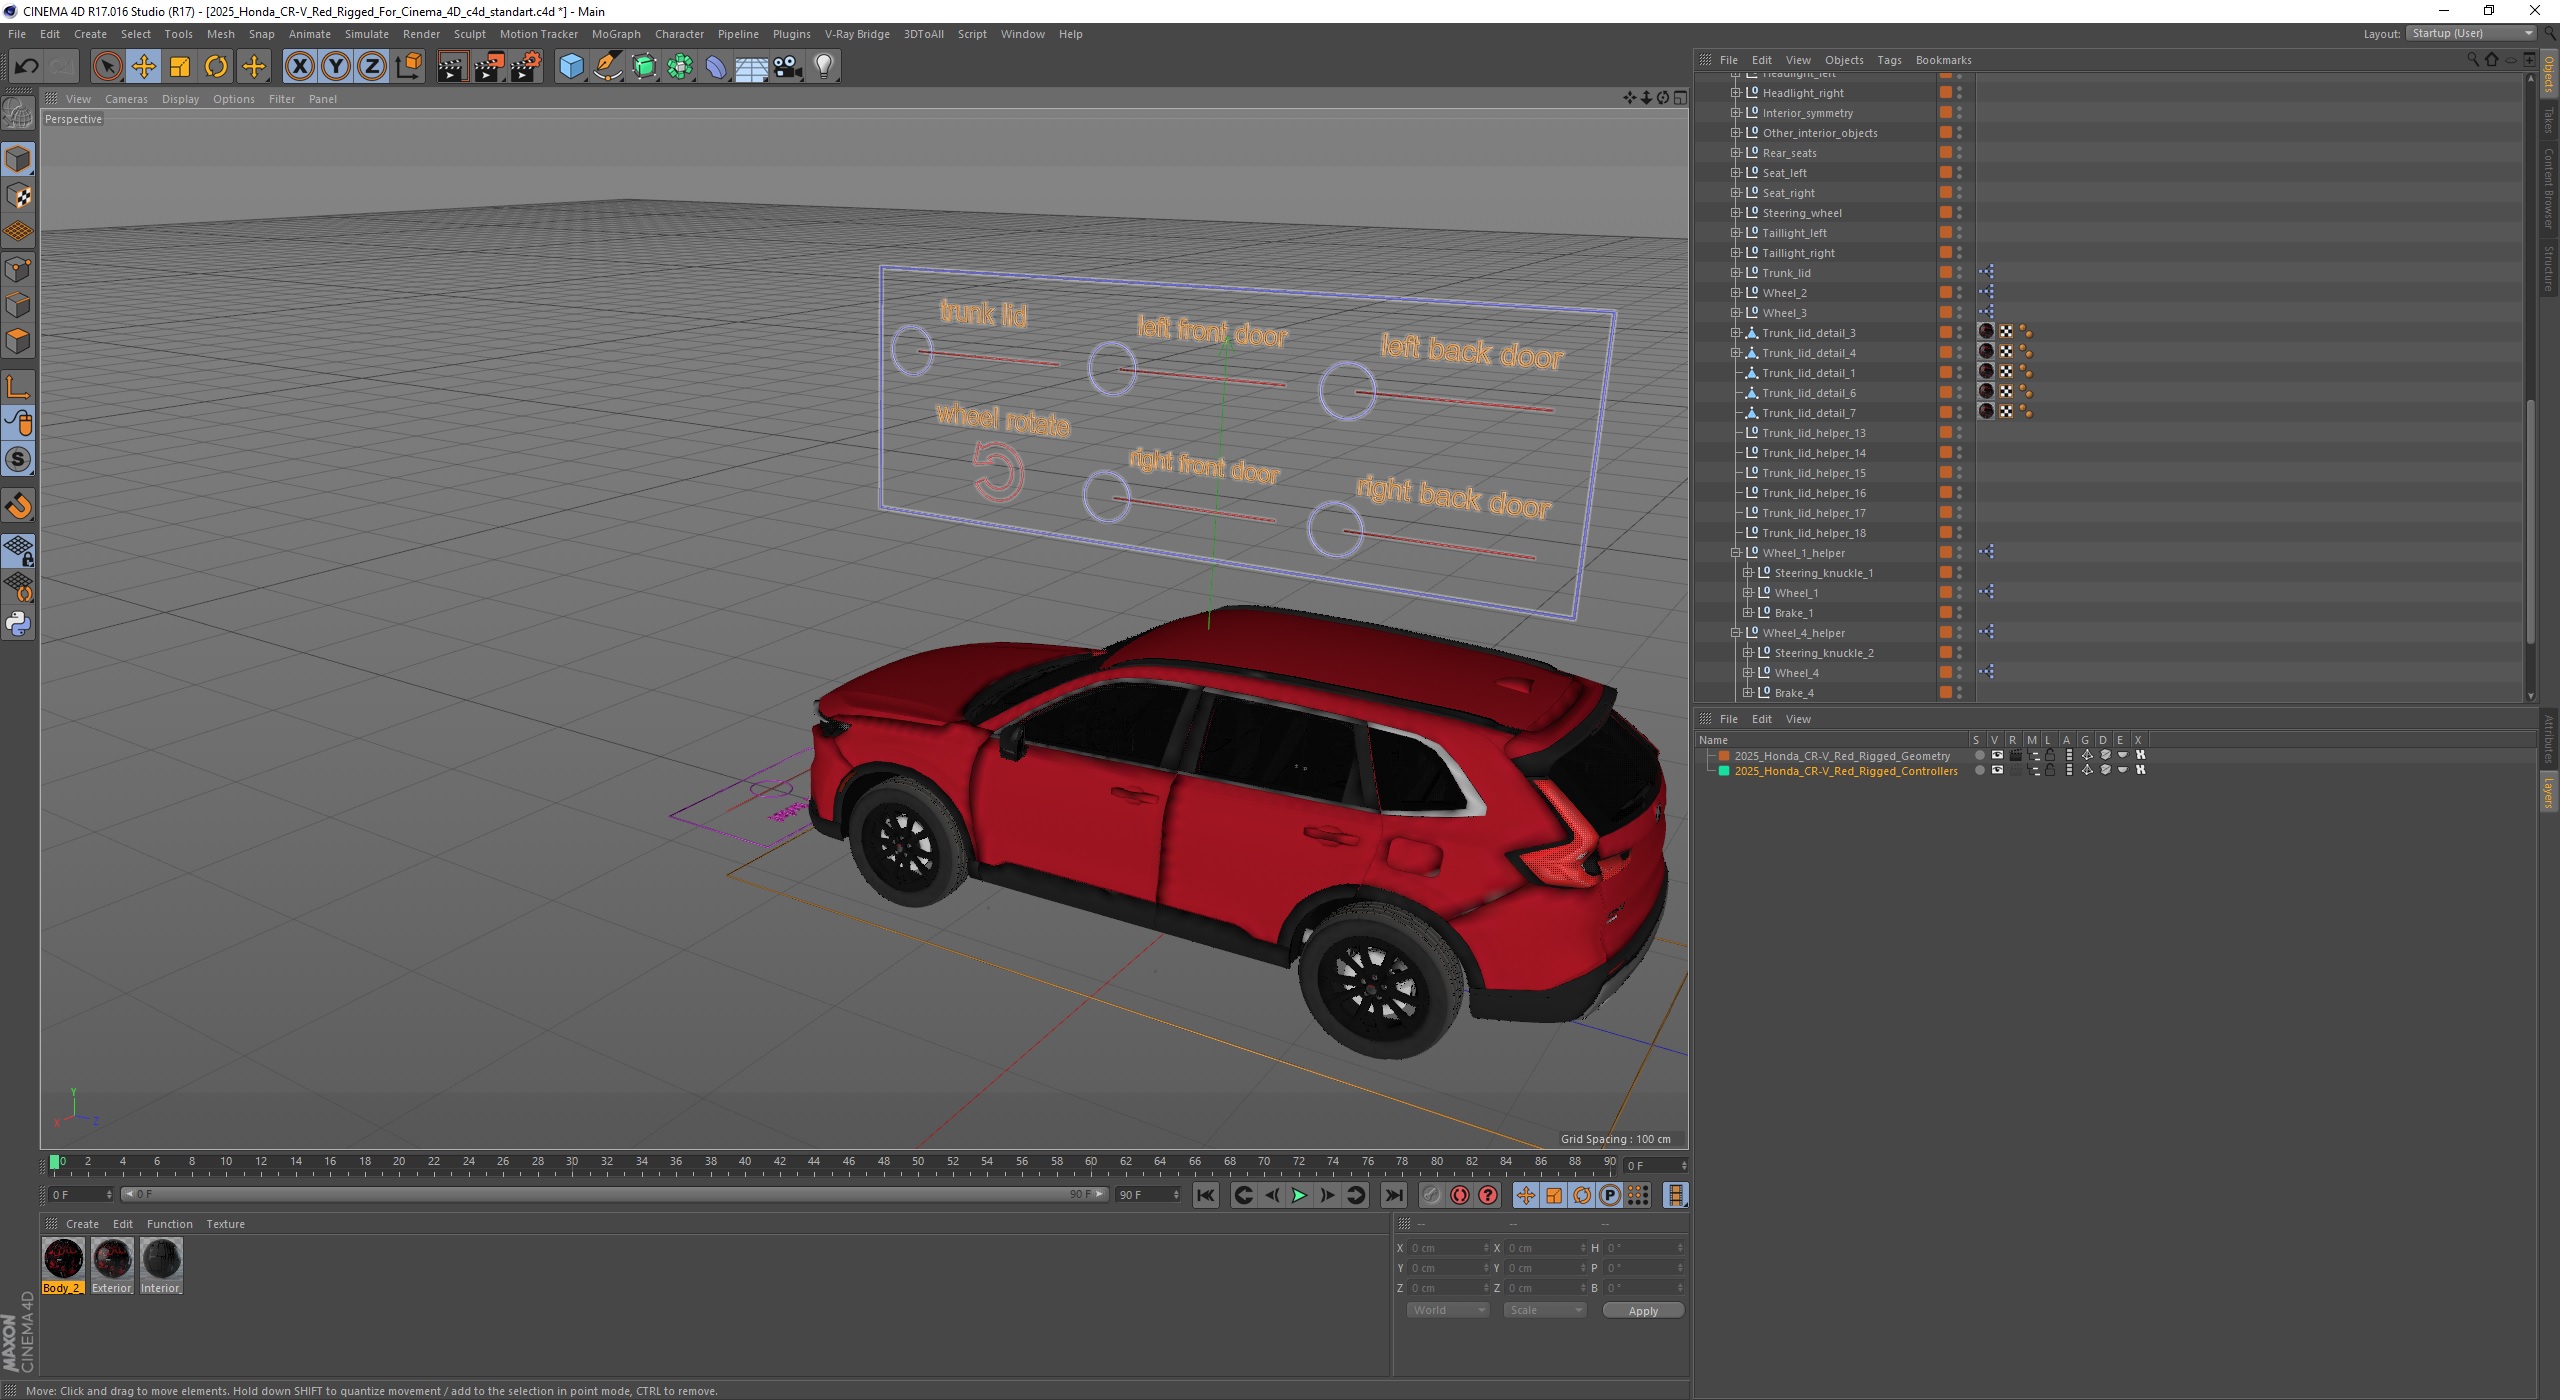Click the Python script icon
Image resolution: width=2560 pixels, height=1400 pixels.
click(x=18, y=624)
